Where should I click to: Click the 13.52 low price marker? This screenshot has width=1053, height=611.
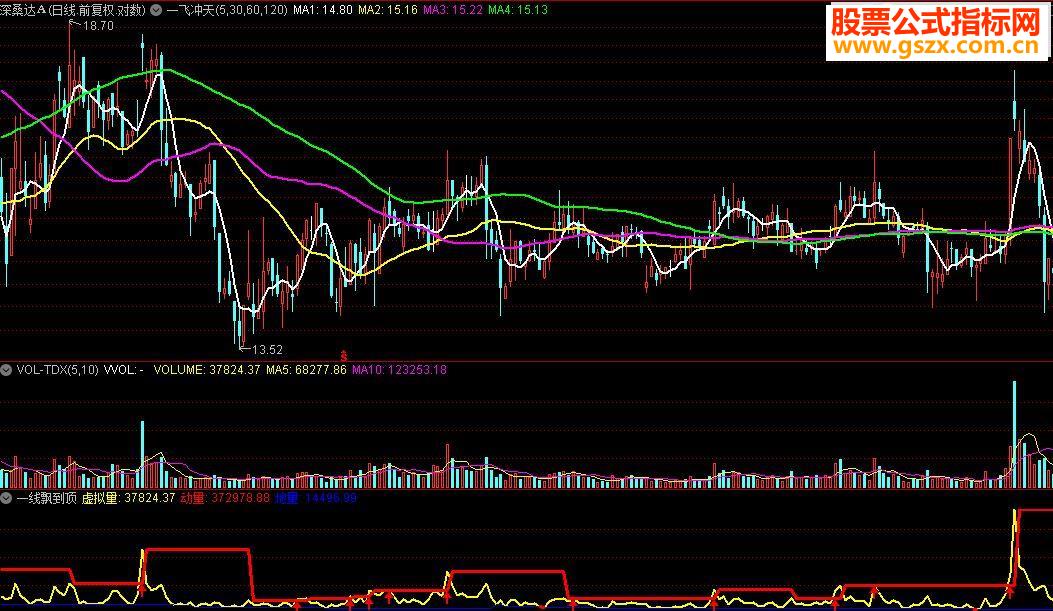click(x=267, y=350)
